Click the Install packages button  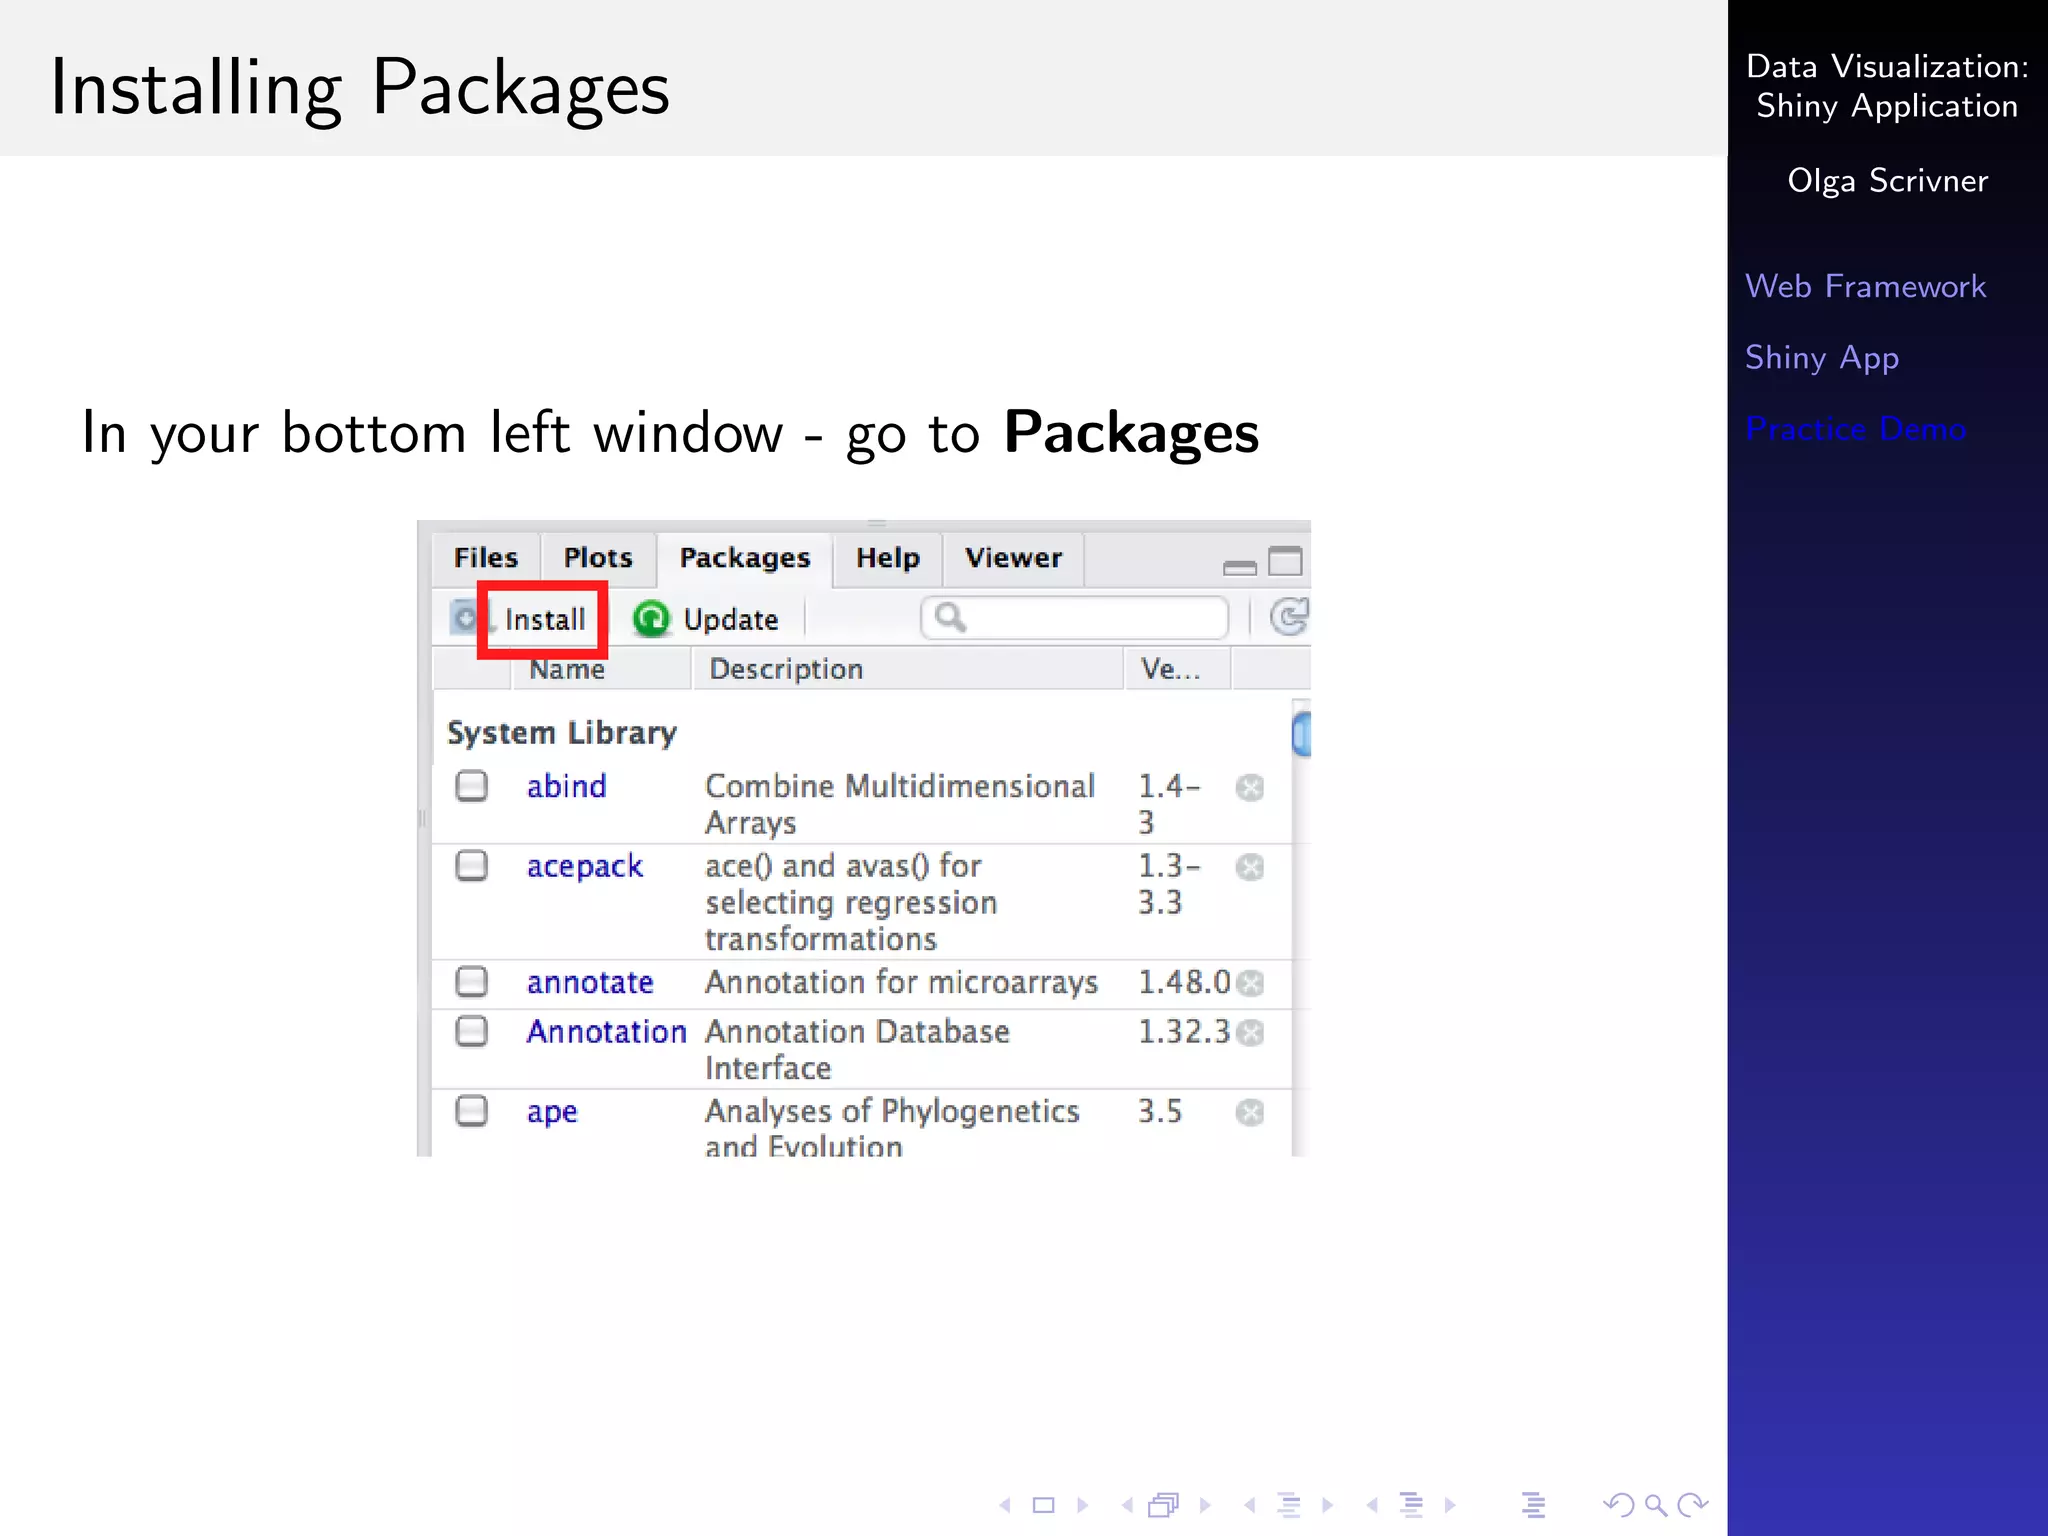[x=543, y=620]
